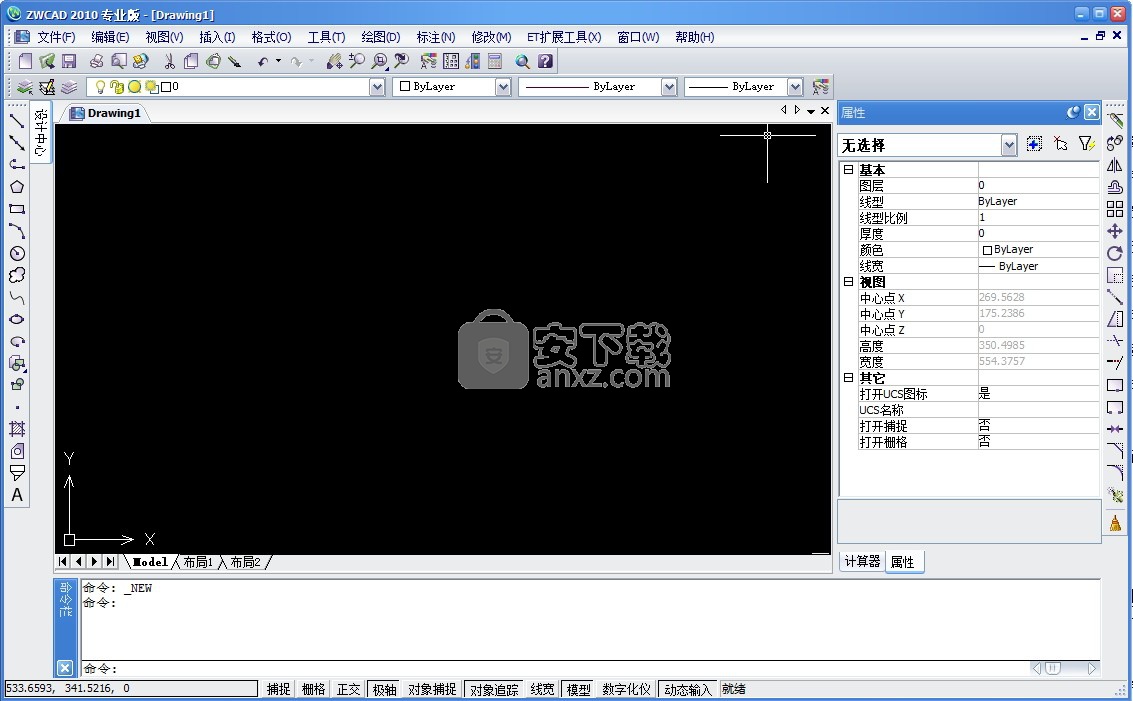Viewport: 1133px width, 701px height.
Task: Open the 设计中心 side tab
Action: (40, 132)
